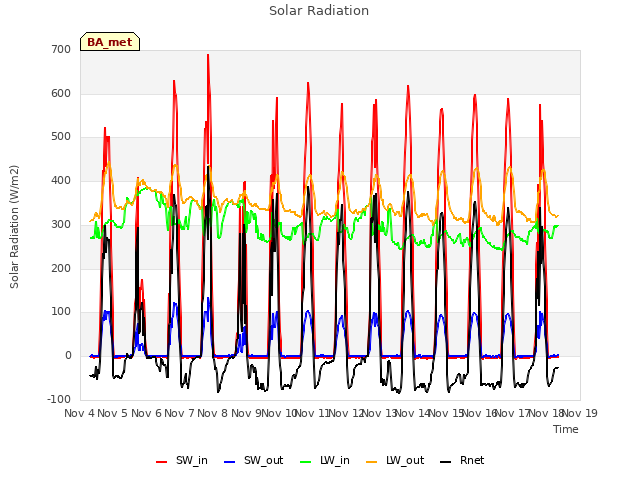Click the 400 y-axis tick label

(61, 180)
